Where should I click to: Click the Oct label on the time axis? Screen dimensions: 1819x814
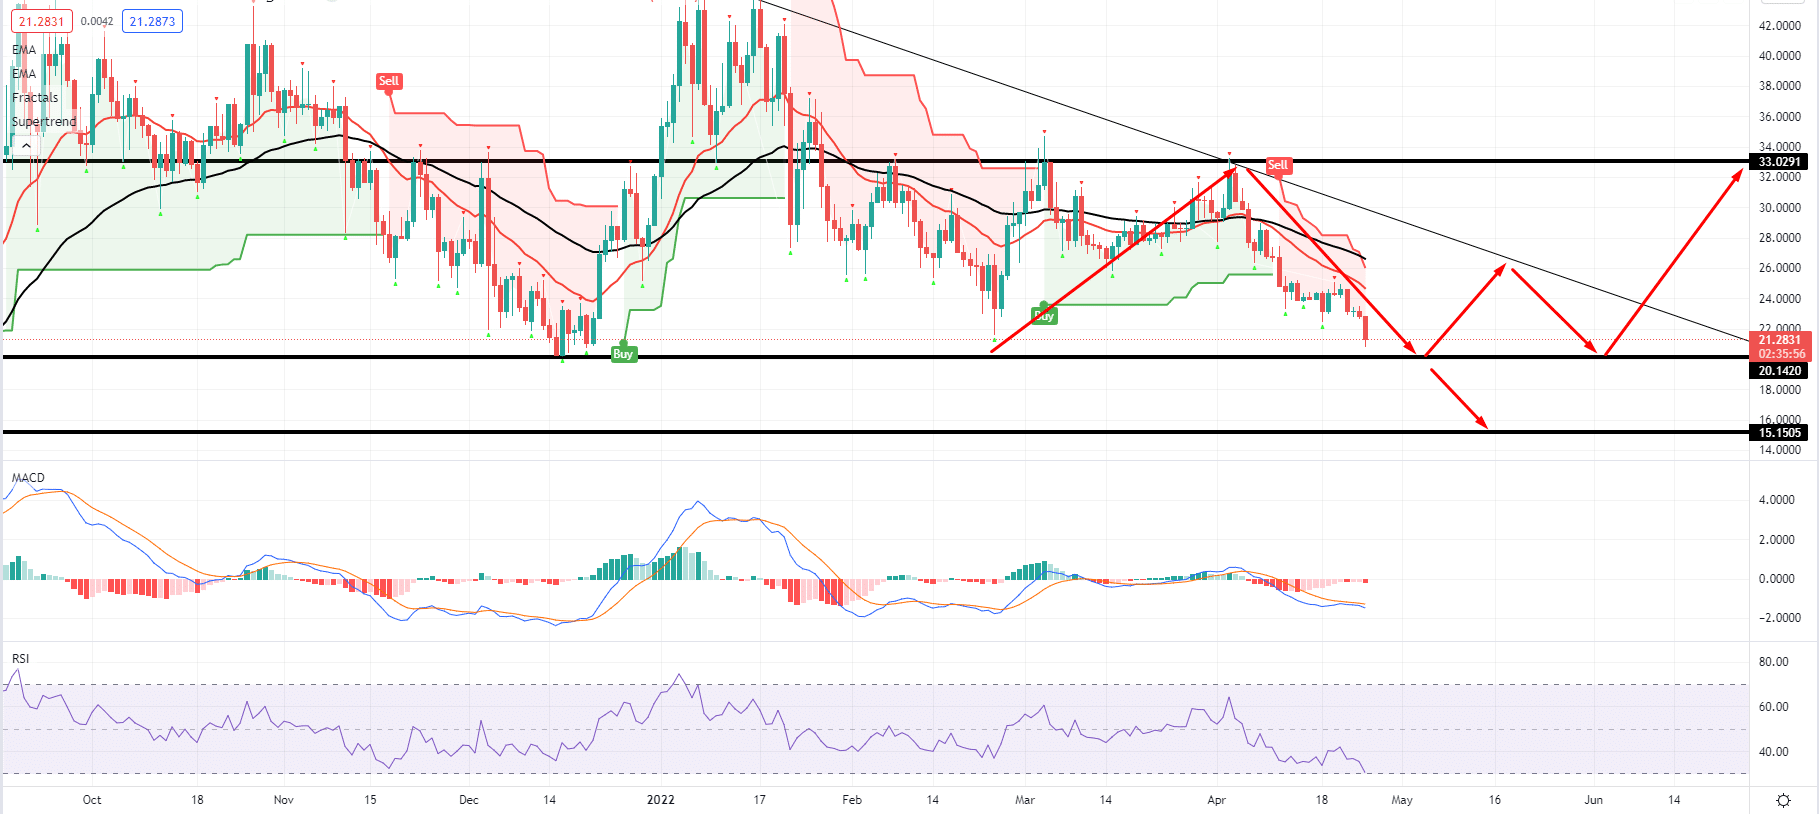tap(92, 800)
